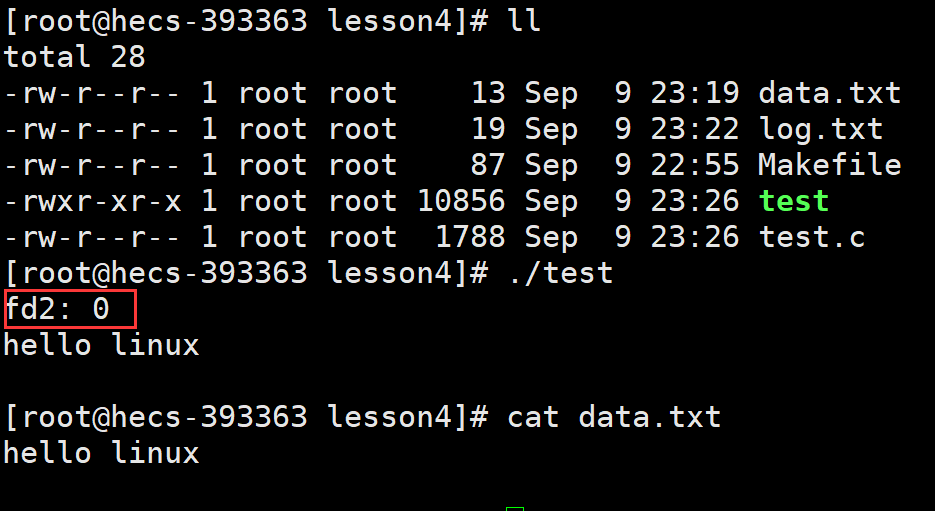Click the ./test command text
The image size is (935, 511).
[559, 273]
